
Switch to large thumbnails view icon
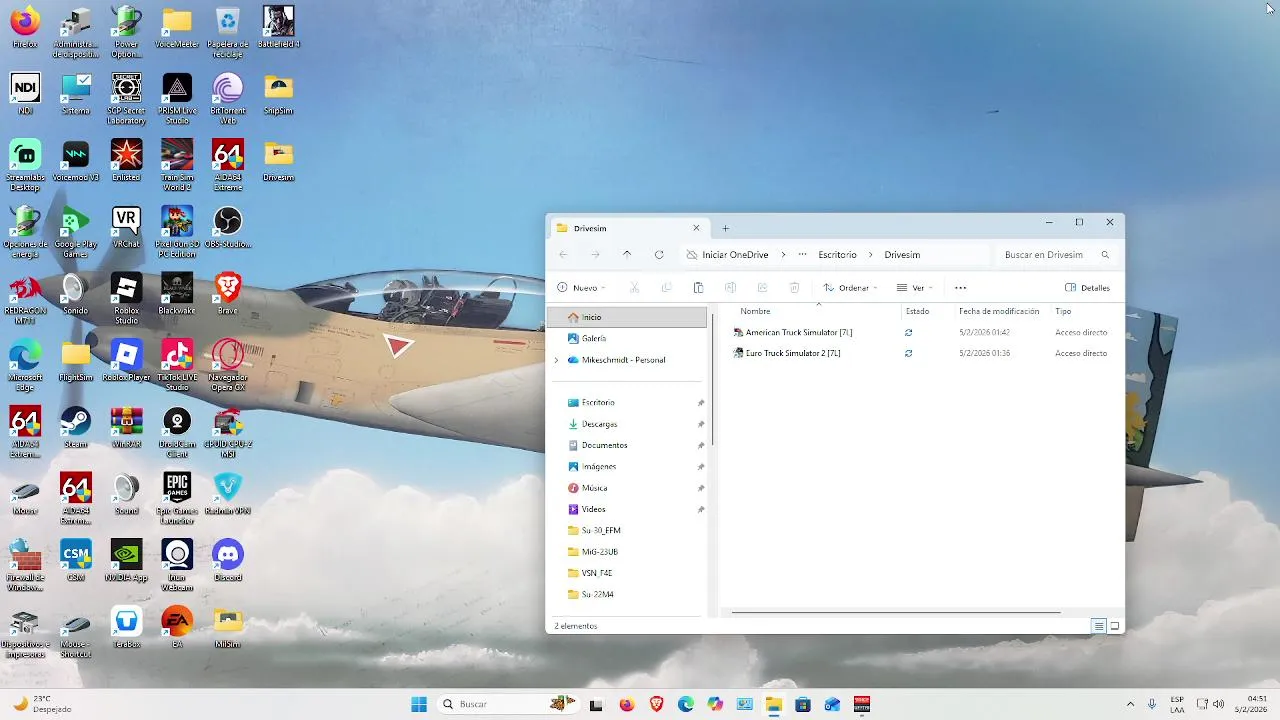point(1115,626)
